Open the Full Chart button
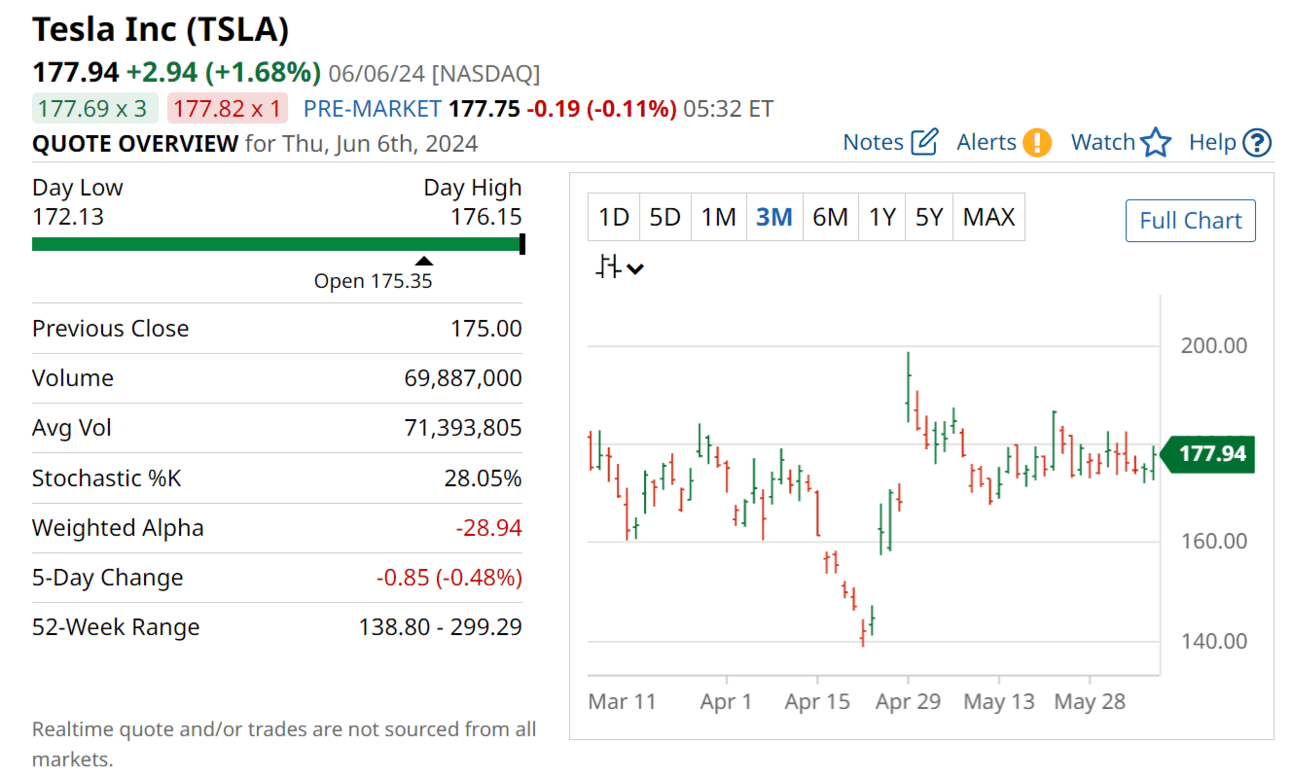The image size is (1292, 778). [x=1190, y=221]
